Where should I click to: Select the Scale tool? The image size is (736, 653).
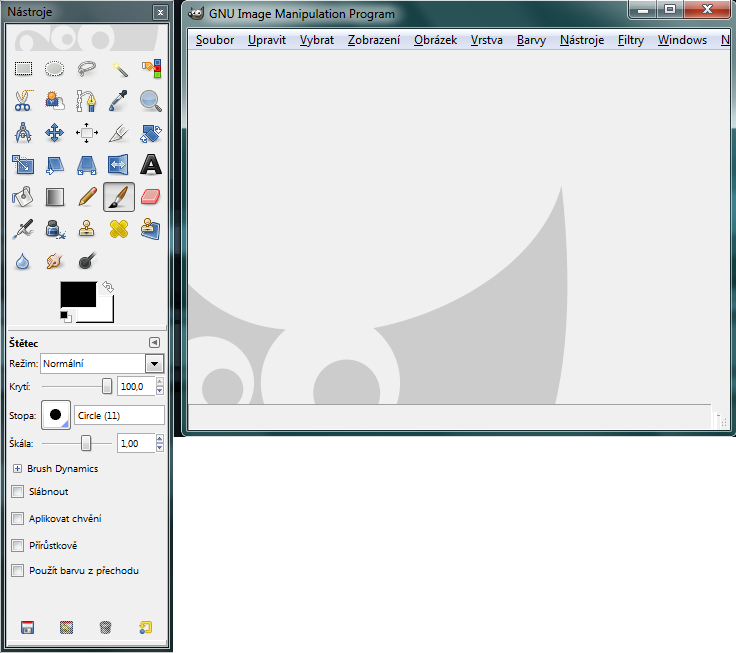23,165
